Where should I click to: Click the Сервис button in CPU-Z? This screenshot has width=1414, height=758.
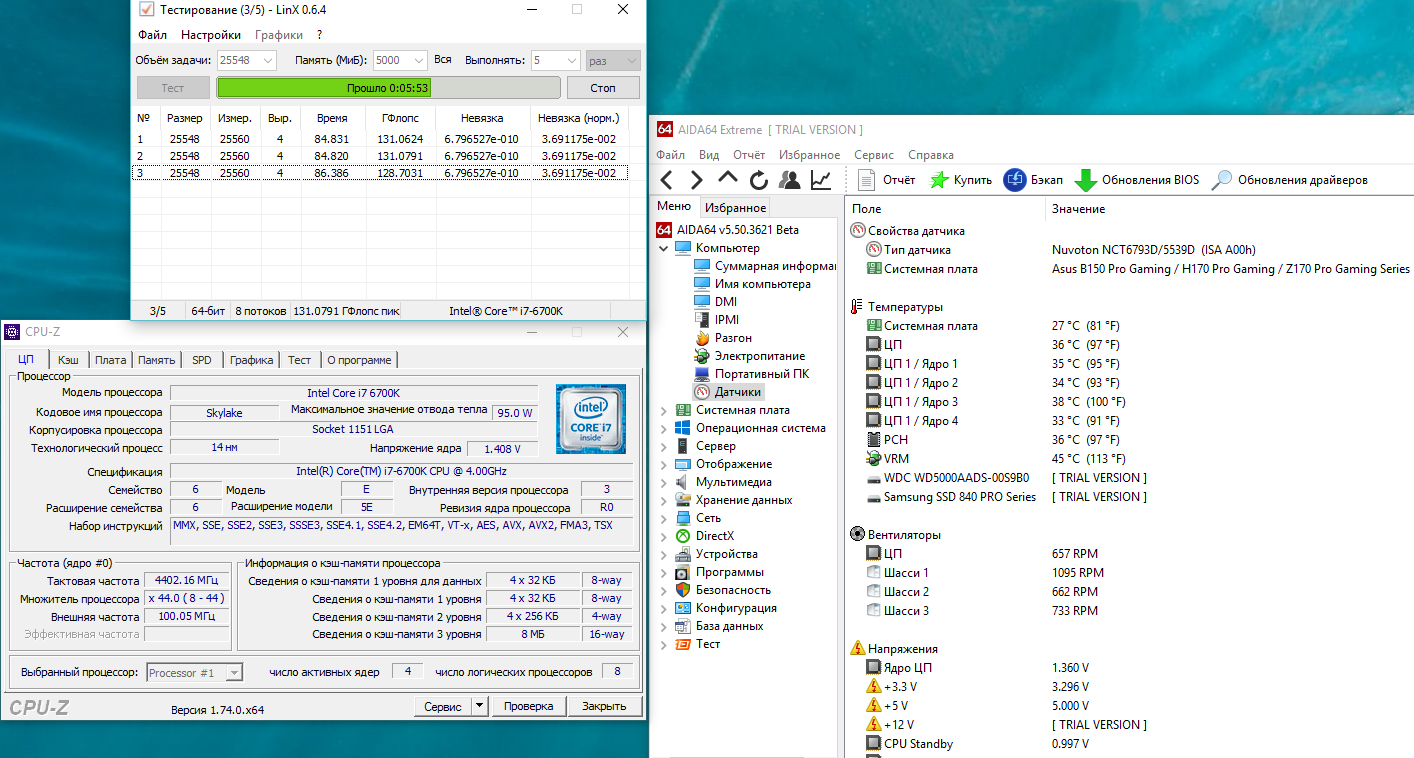click(443, 706)
